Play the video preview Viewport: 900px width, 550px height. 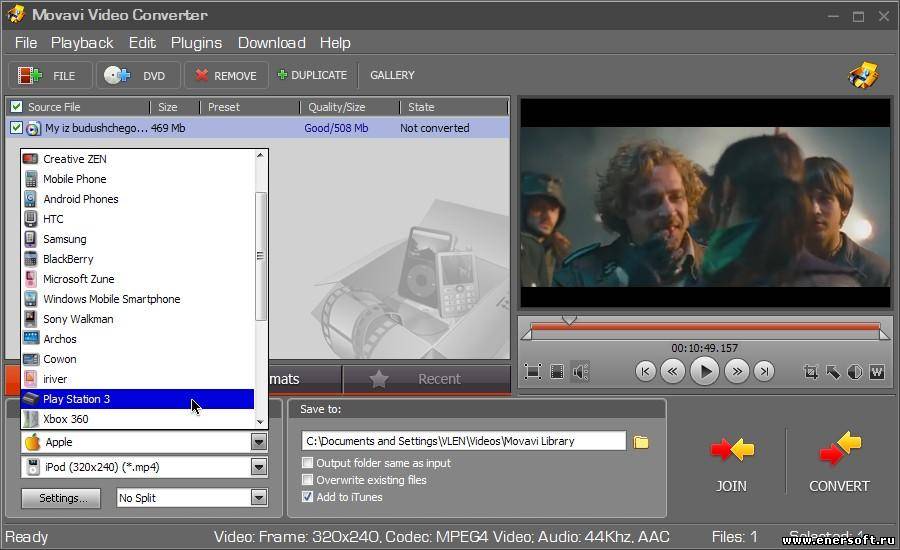click(705, 371)
